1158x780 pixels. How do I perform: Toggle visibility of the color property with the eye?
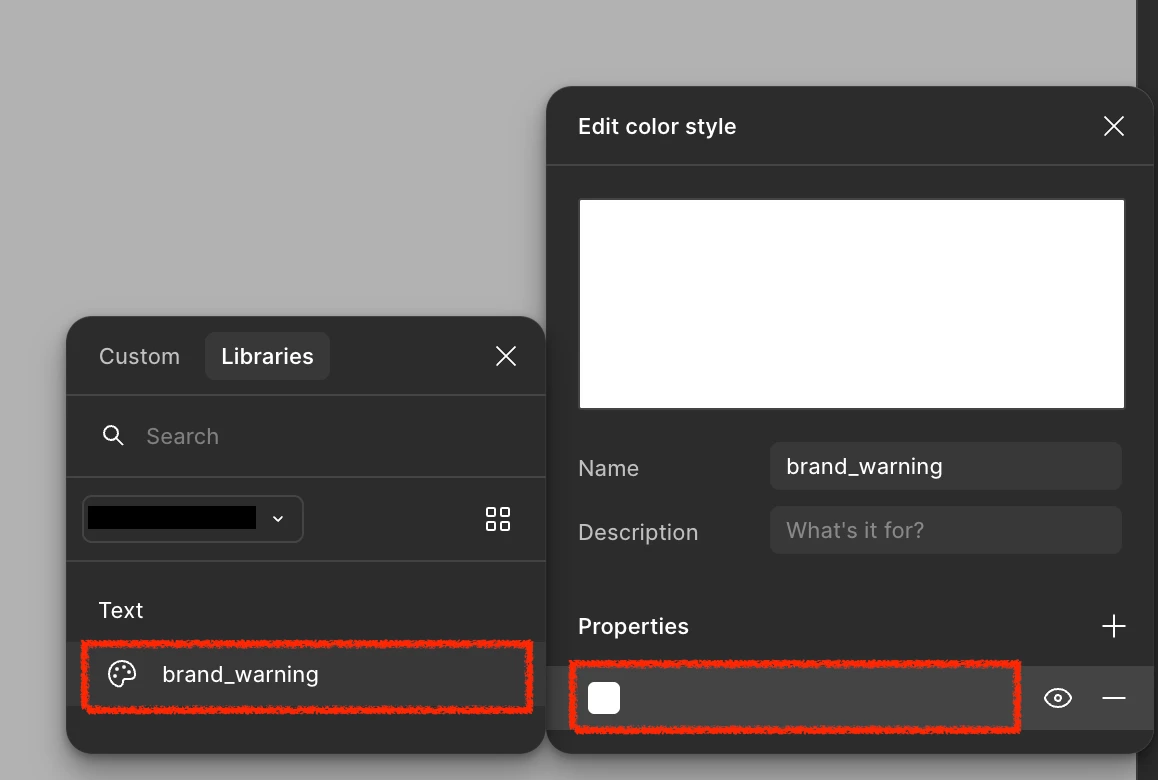coord(1057,697)
